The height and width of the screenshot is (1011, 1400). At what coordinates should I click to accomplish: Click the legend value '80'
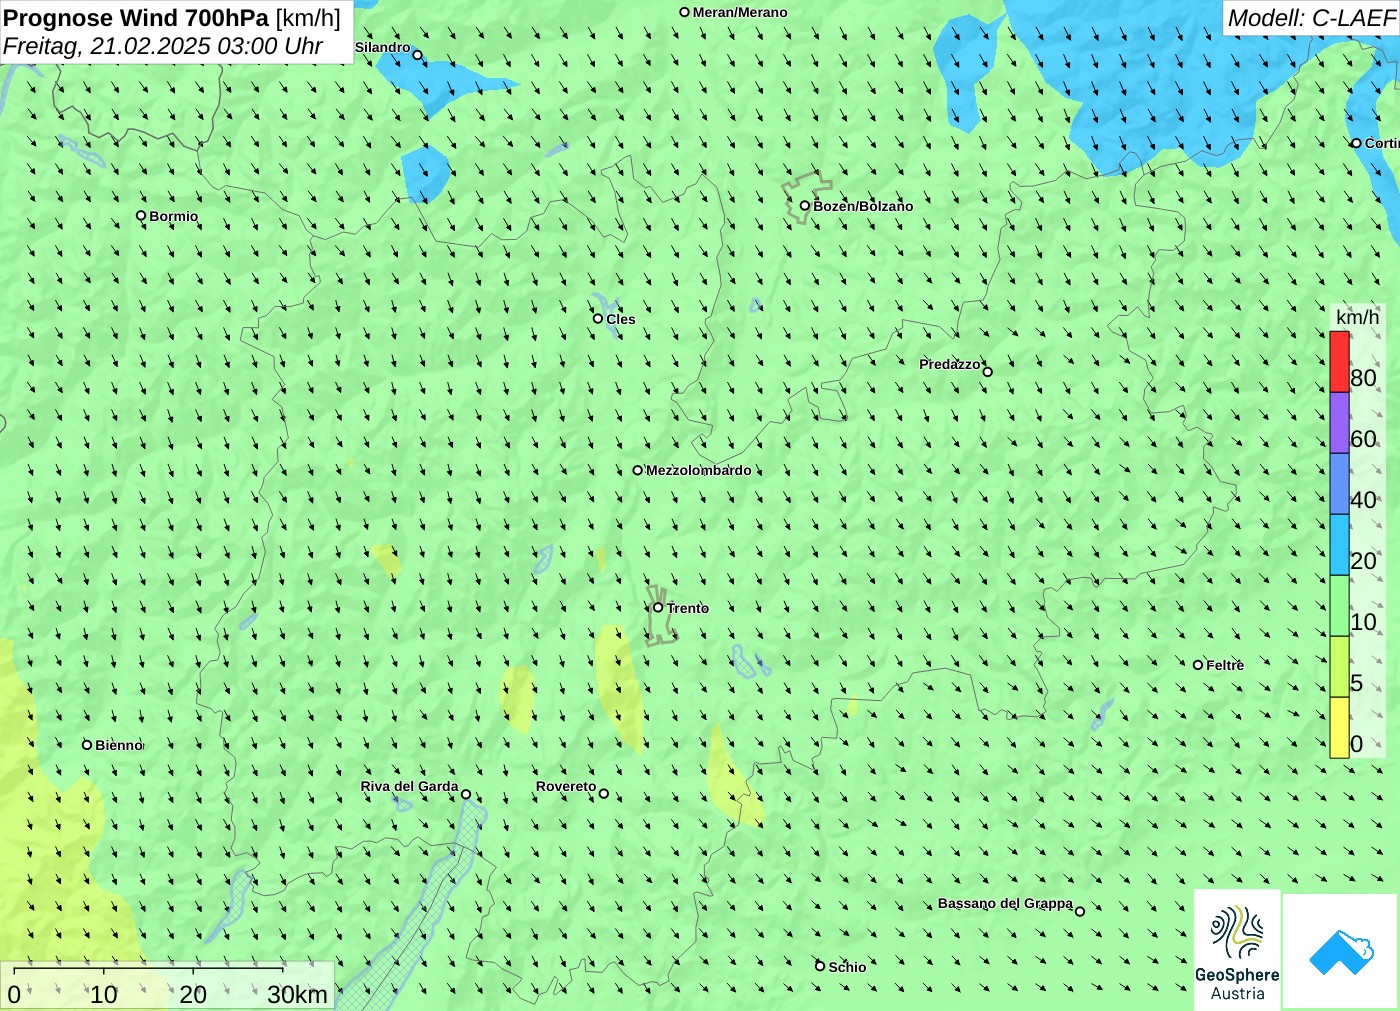pos(1363,378)
